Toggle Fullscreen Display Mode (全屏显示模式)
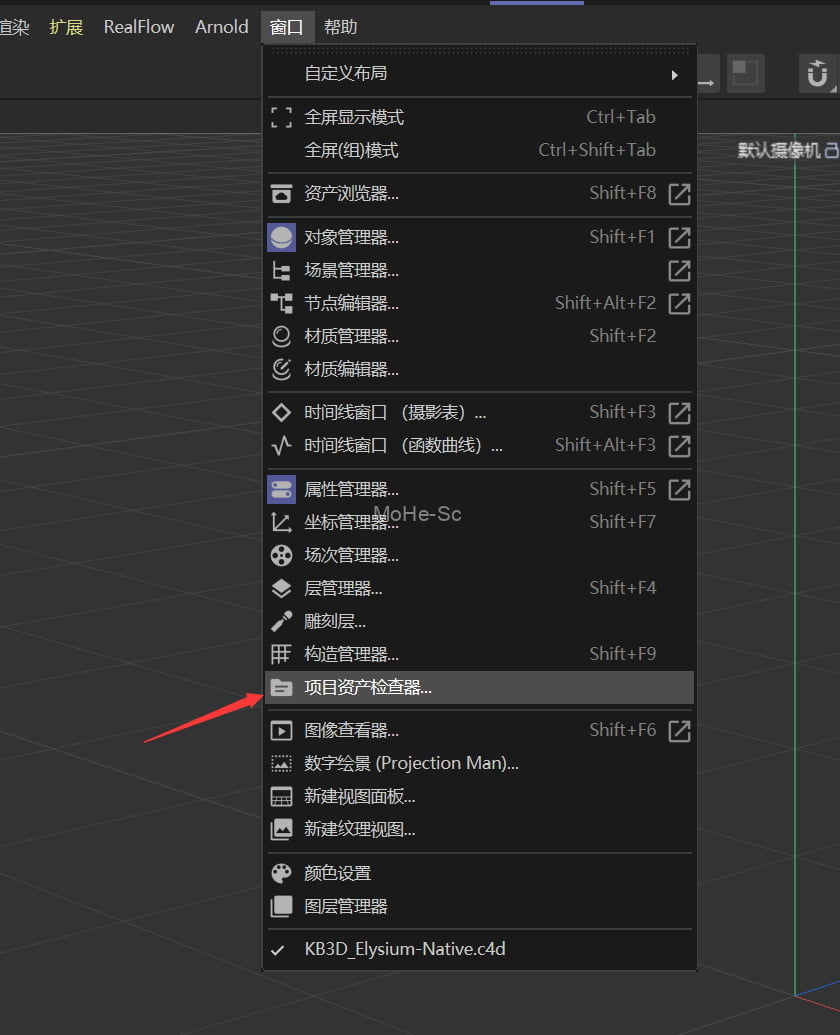 (354, 117)
